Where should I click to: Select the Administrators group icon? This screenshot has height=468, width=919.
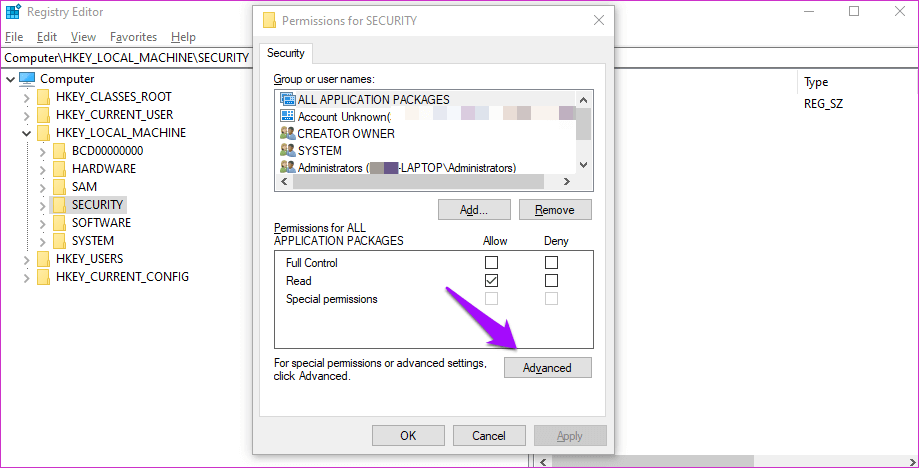click(288, 167)
